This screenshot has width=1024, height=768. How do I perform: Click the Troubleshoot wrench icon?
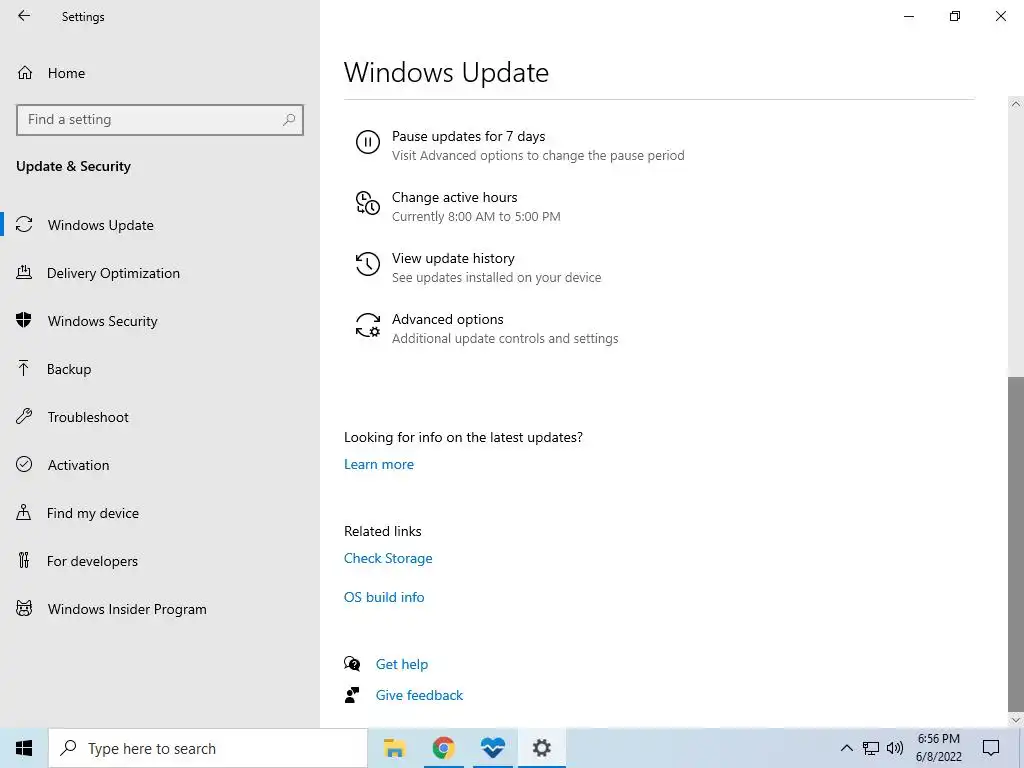[24, 416]
